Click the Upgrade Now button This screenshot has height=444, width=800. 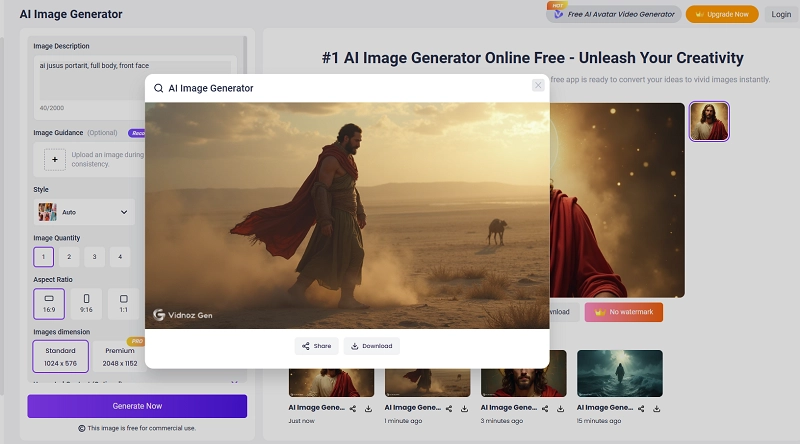tap(722, 14)
